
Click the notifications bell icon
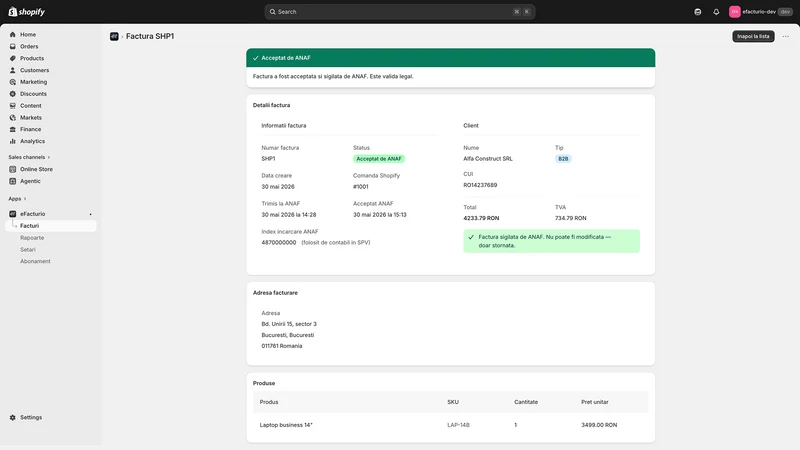(x=716, y=12)
